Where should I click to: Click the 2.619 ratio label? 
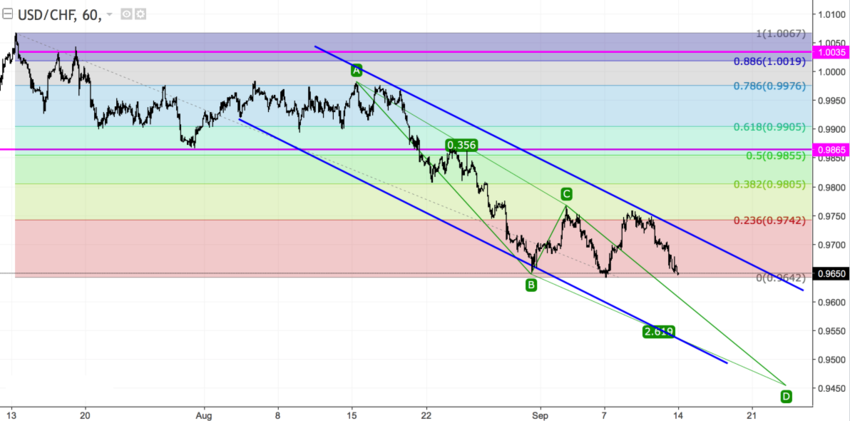658,331
